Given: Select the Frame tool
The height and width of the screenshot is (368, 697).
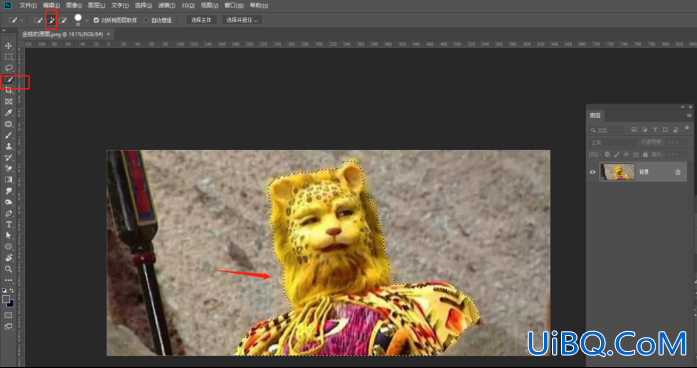Looking at the screenshot, I should (x=8, y=102).
